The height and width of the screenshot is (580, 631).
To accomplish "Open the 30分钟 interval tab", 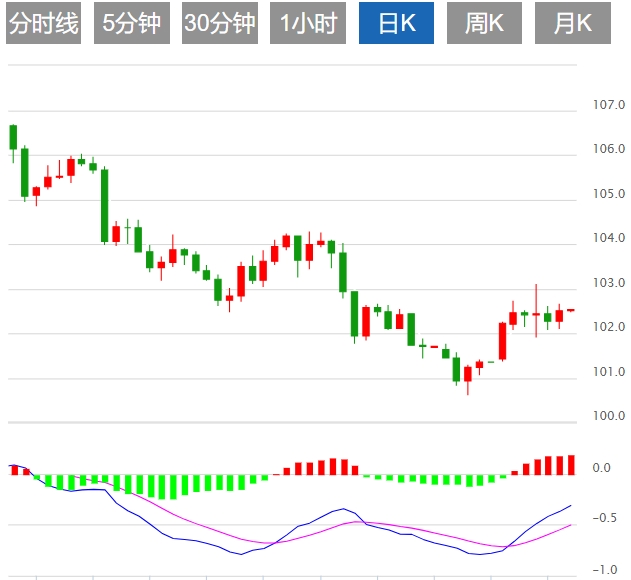I will coord(220,24).
